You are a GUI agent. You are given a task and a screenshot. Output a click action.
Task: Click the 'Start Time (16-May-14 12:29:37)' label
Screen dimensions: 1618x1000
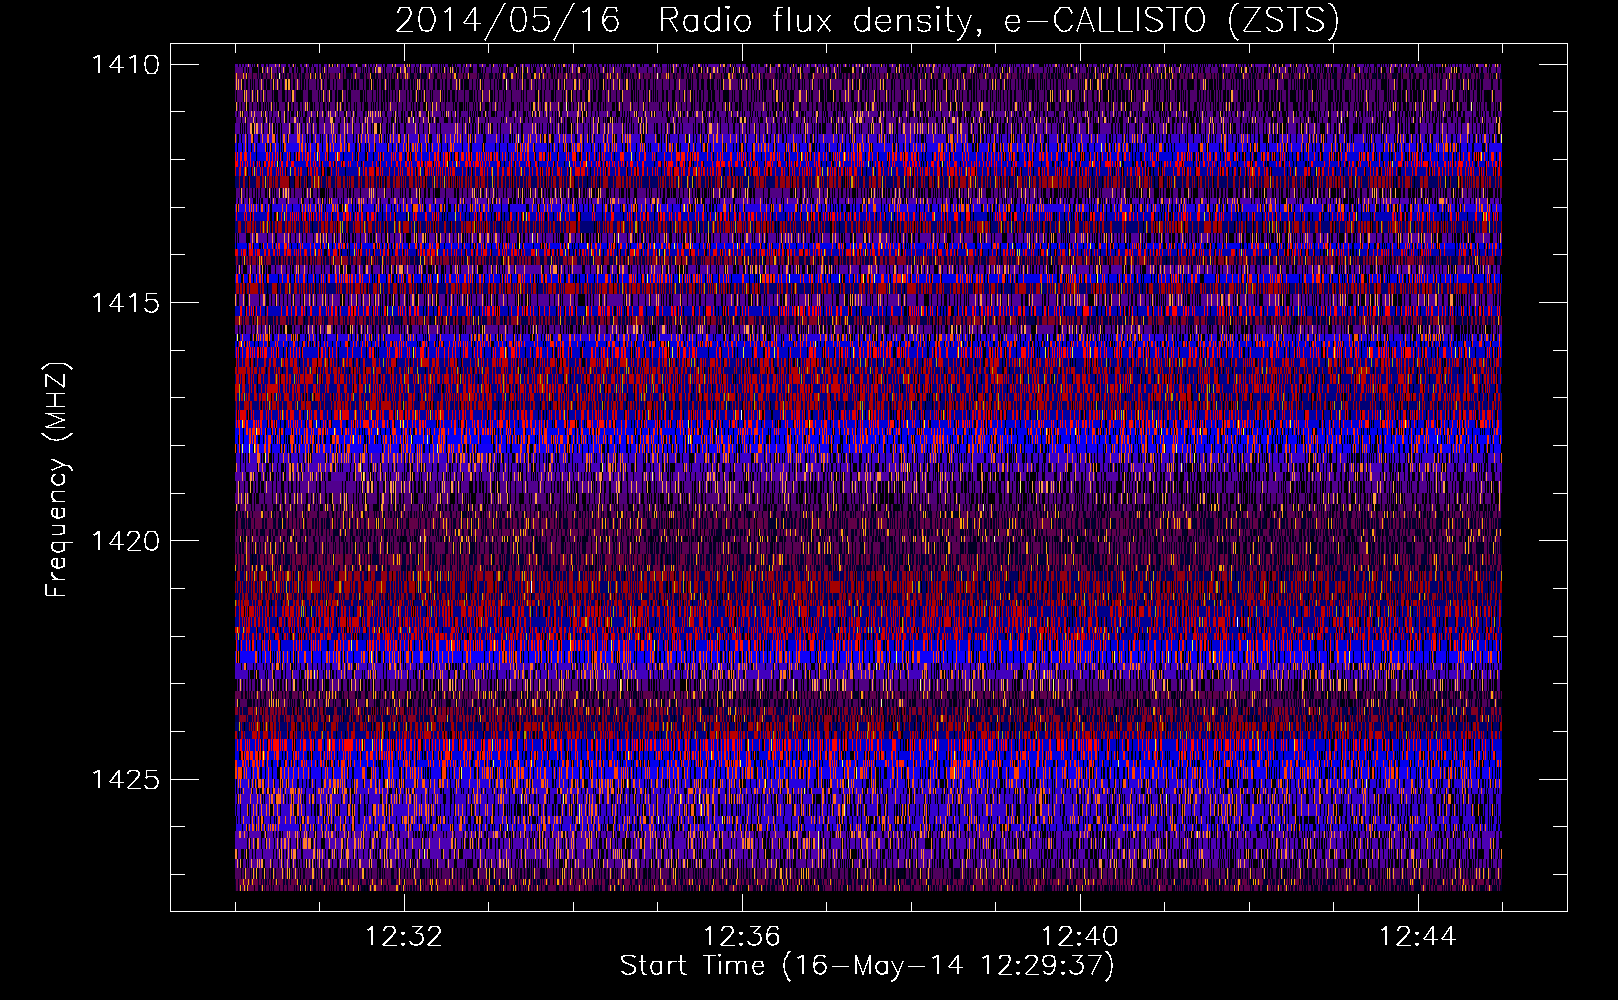pos(867,966)
